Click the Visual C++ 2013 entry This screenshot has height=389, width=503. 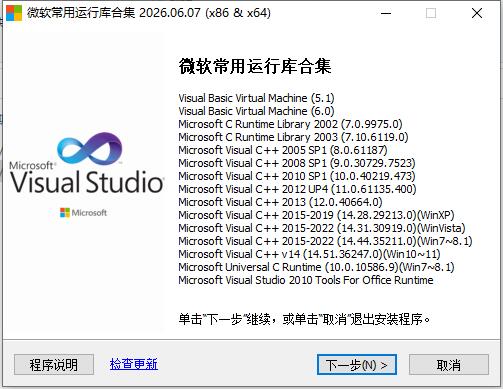click(280, 202)
